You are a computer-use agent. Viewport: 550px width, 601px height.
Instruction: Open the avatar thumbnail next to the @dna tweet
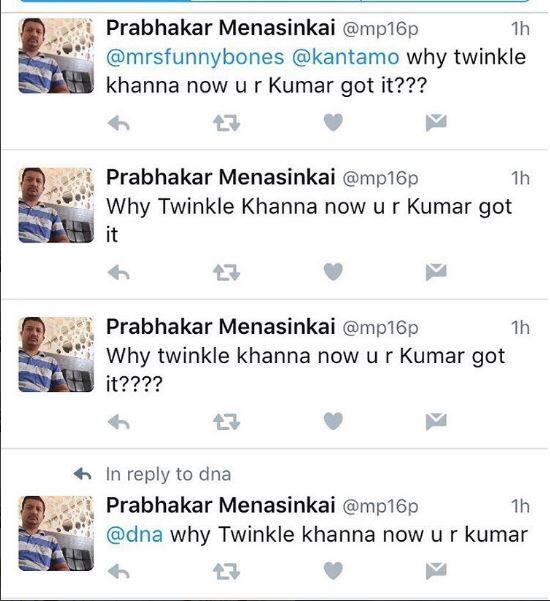(x=56, y=534)
